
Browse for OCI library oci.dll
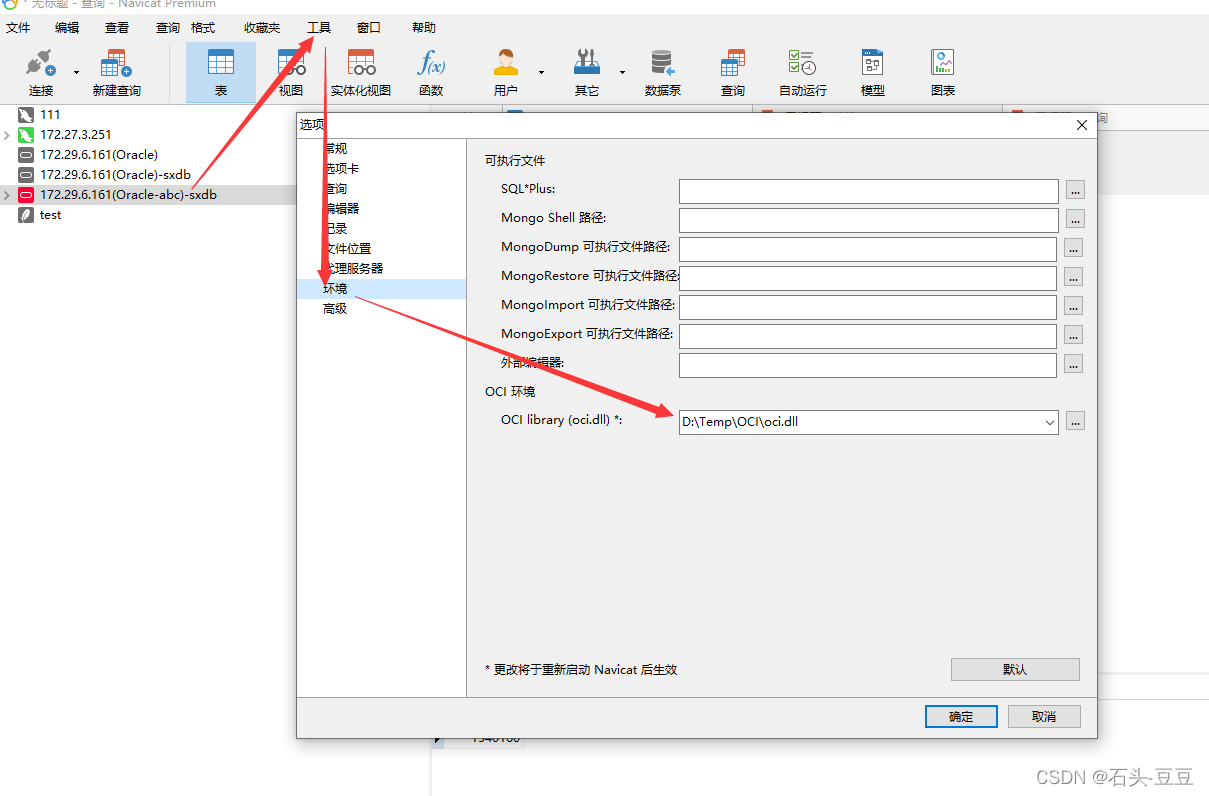point(1075,421)
